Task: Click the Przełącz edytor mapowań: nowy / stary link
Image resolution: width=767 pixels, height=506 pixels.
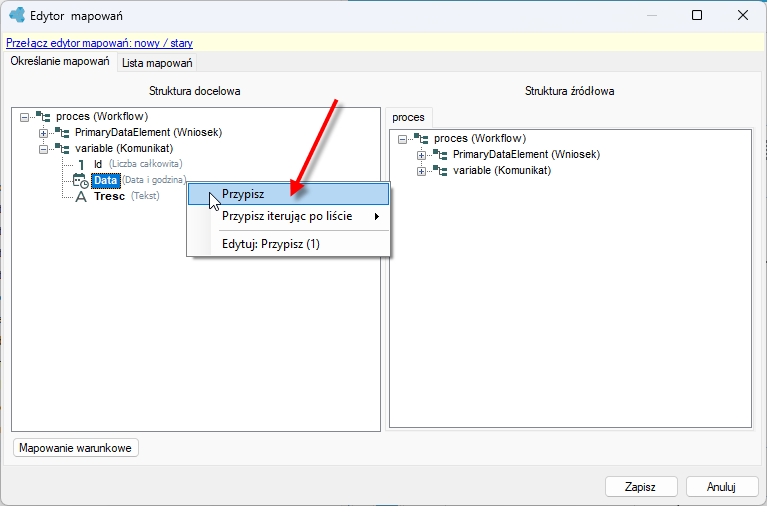Action: click(99, 43)
